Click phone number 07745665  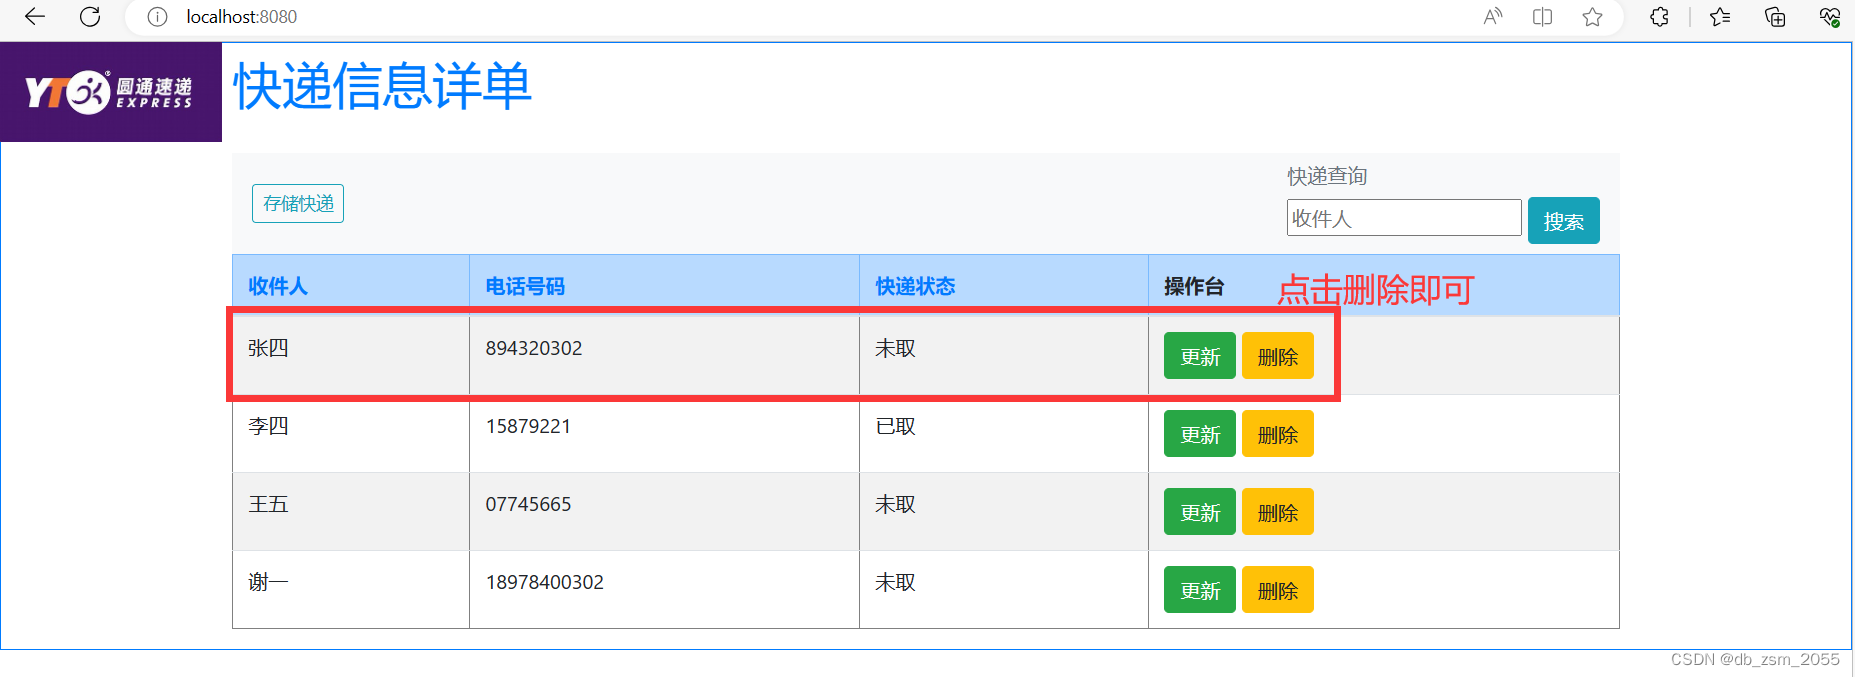(528, 504)
